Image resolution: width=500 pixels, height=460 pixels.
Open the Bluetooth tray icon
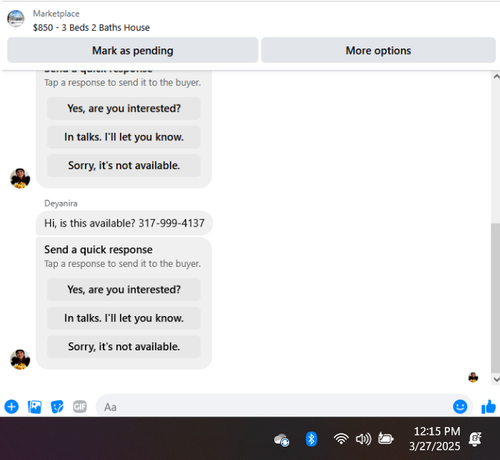(x=311, y=439)
